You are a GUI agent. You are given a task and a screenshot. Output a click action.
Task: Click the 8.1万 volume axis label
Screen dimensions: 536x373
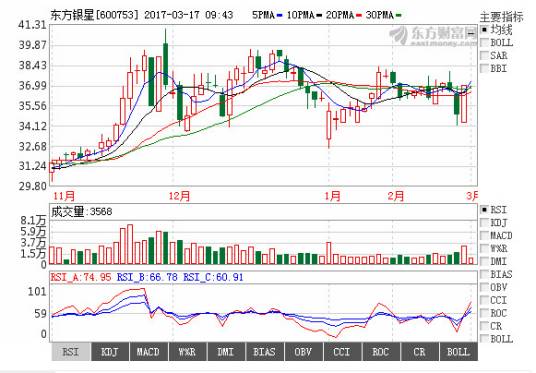(x=33, y=221)
